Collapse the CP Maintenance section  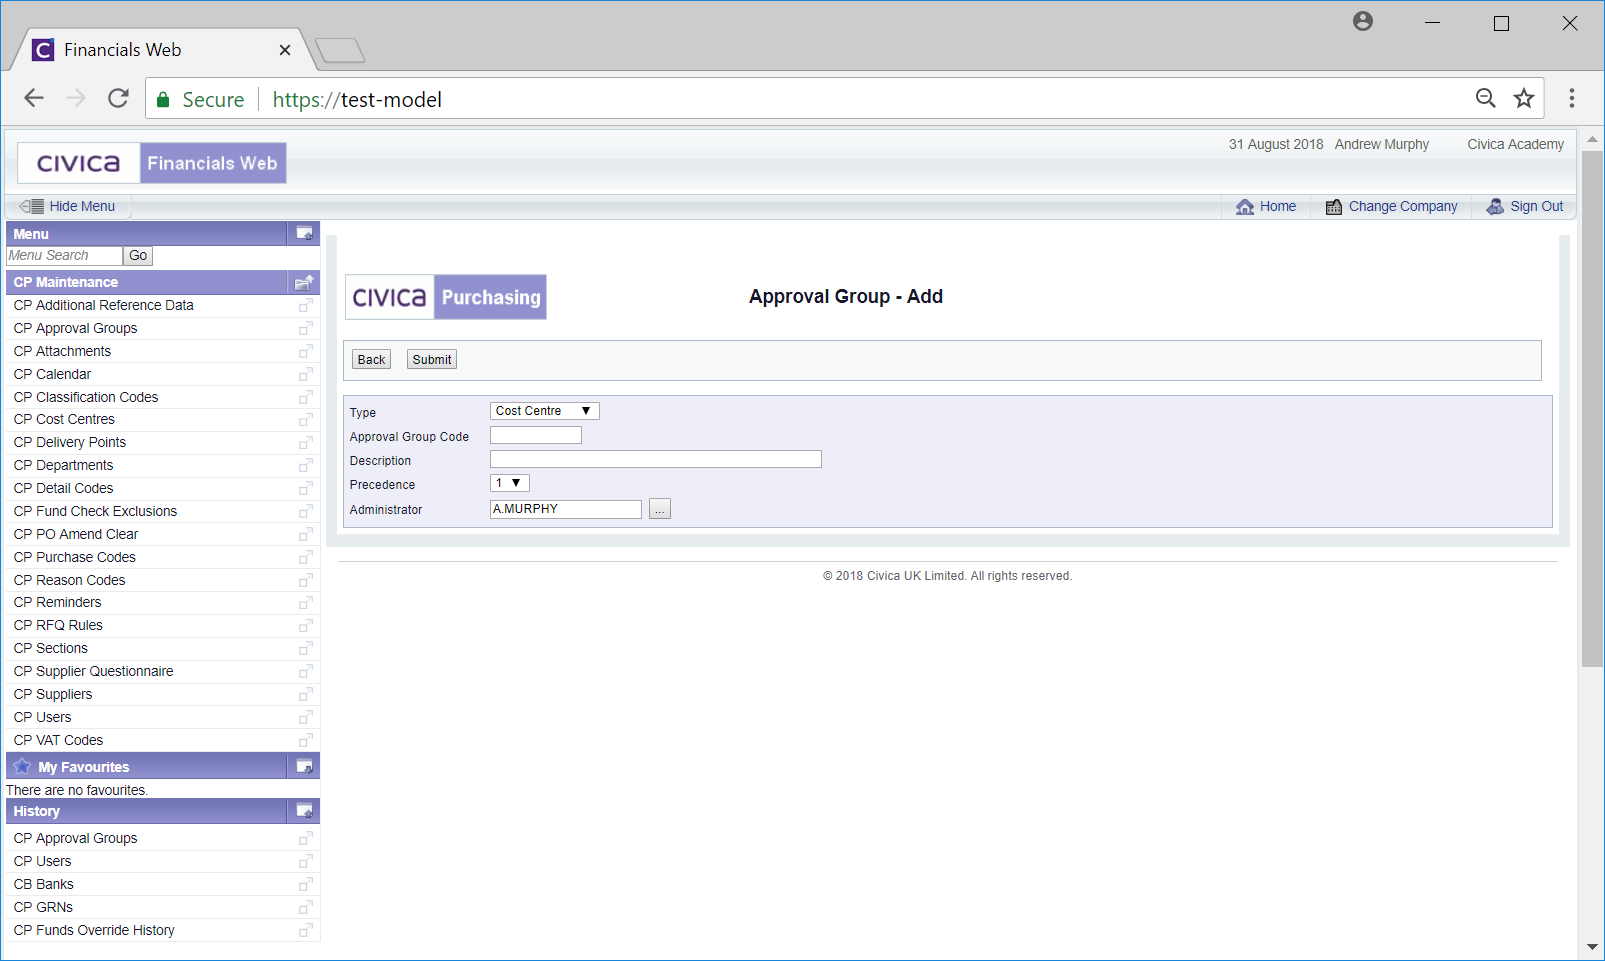[304, 283]
